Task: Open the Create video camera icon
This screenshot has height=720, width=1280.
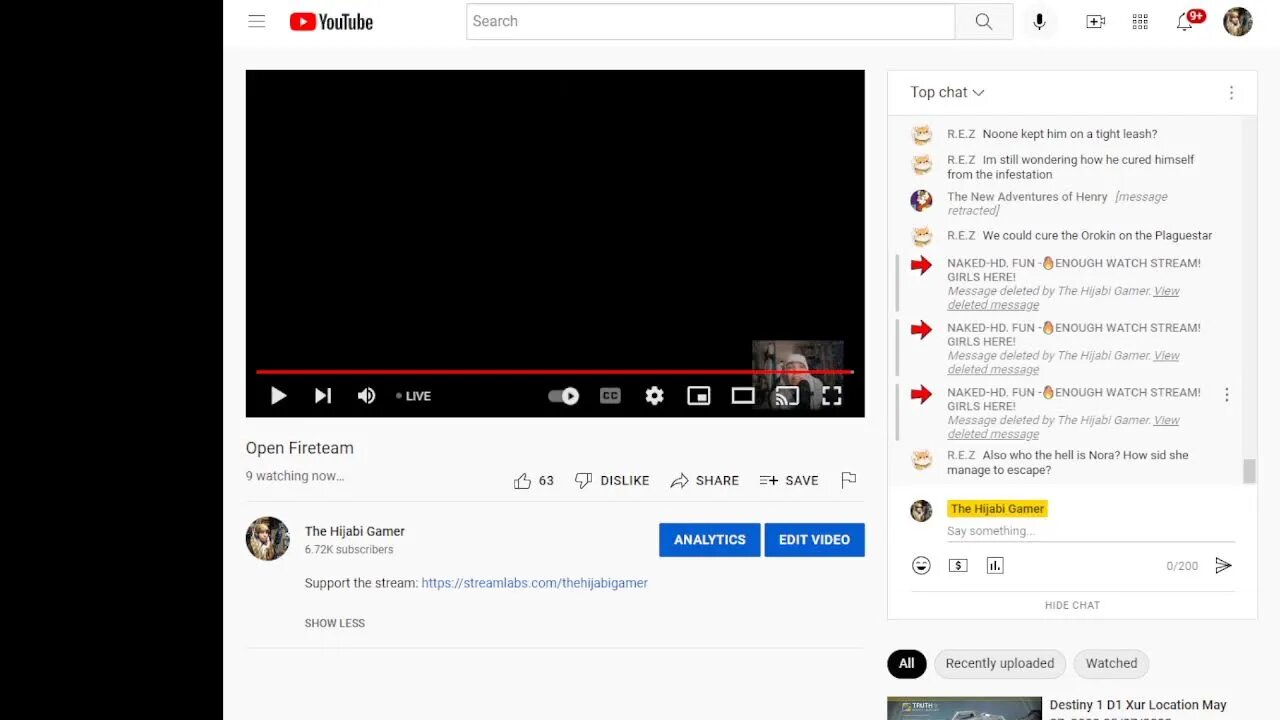Action: click(x=1095, y=21)
